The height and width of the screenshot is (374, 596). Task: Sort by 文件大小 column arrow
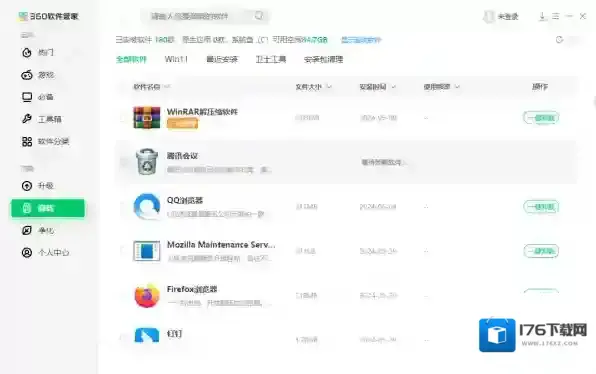pos(329,87)
